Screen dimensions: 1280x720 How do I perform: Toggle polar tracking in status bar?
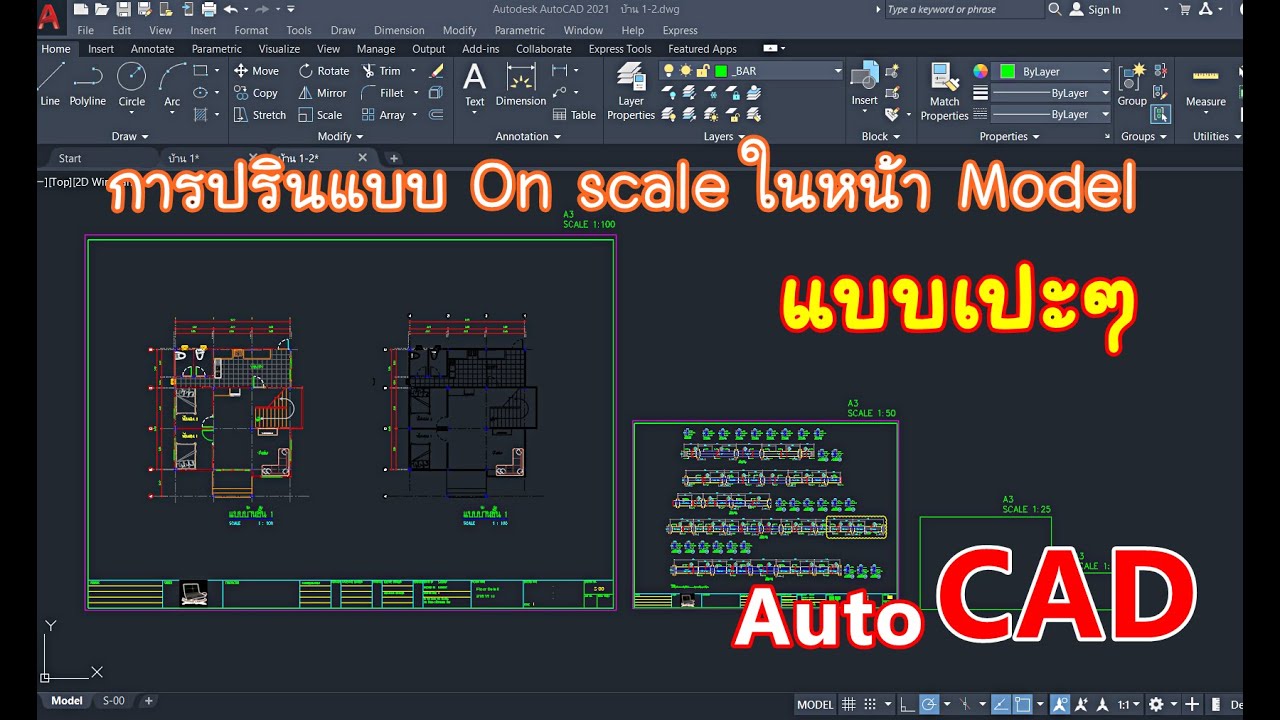click(929, 705)
